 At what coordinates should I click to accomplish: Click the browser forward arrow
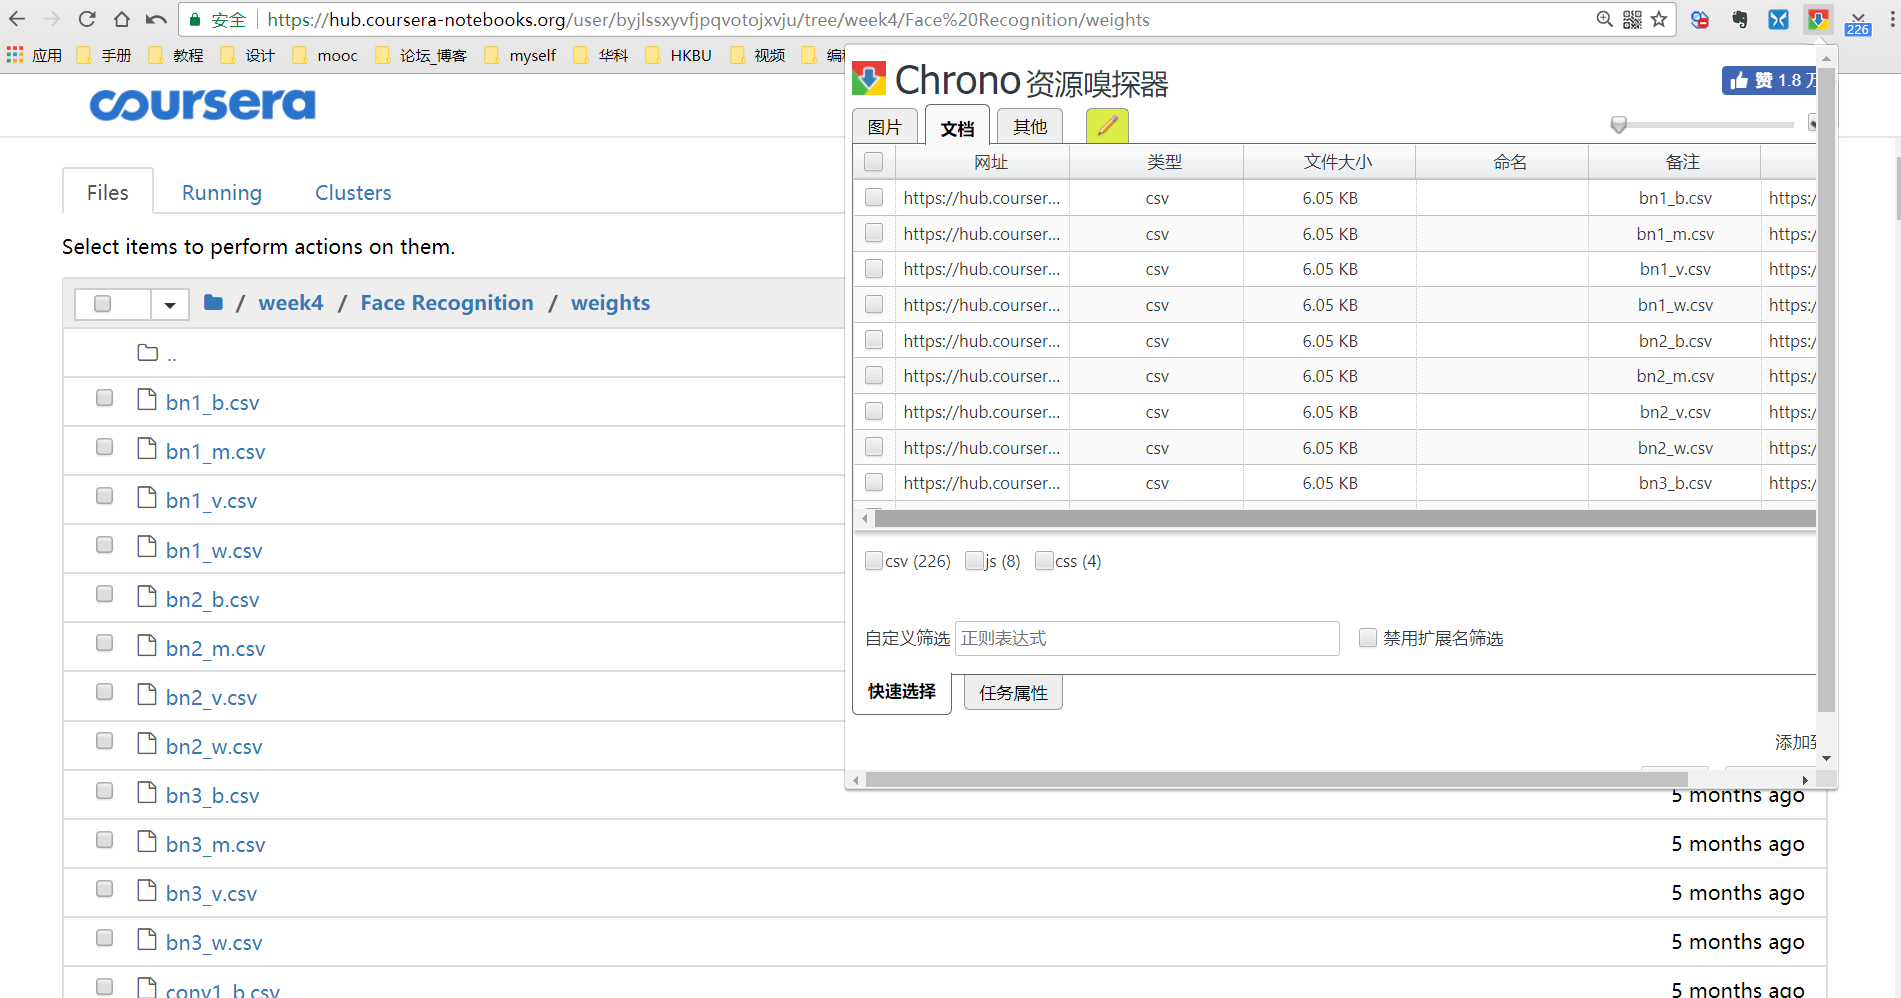[x=52, y=19]
